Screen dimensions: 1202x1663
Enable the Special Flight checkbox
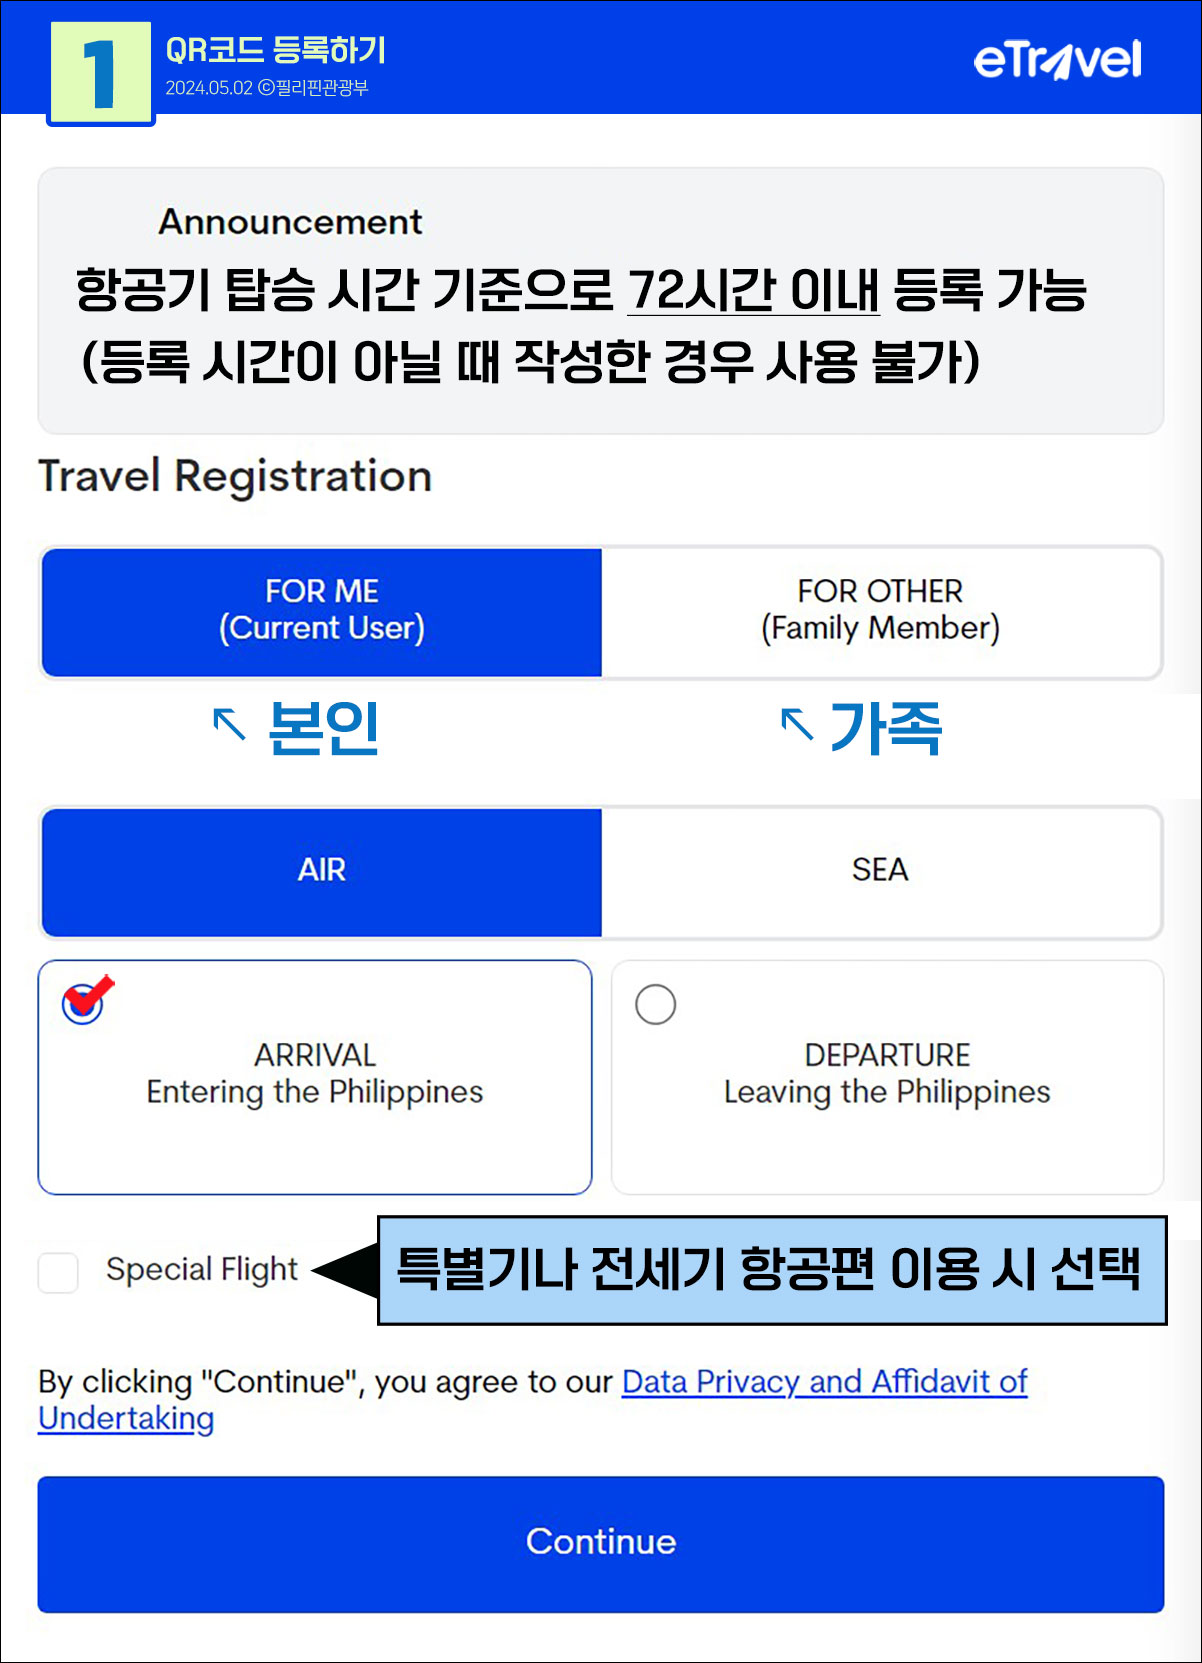[x=58, y=1272]
